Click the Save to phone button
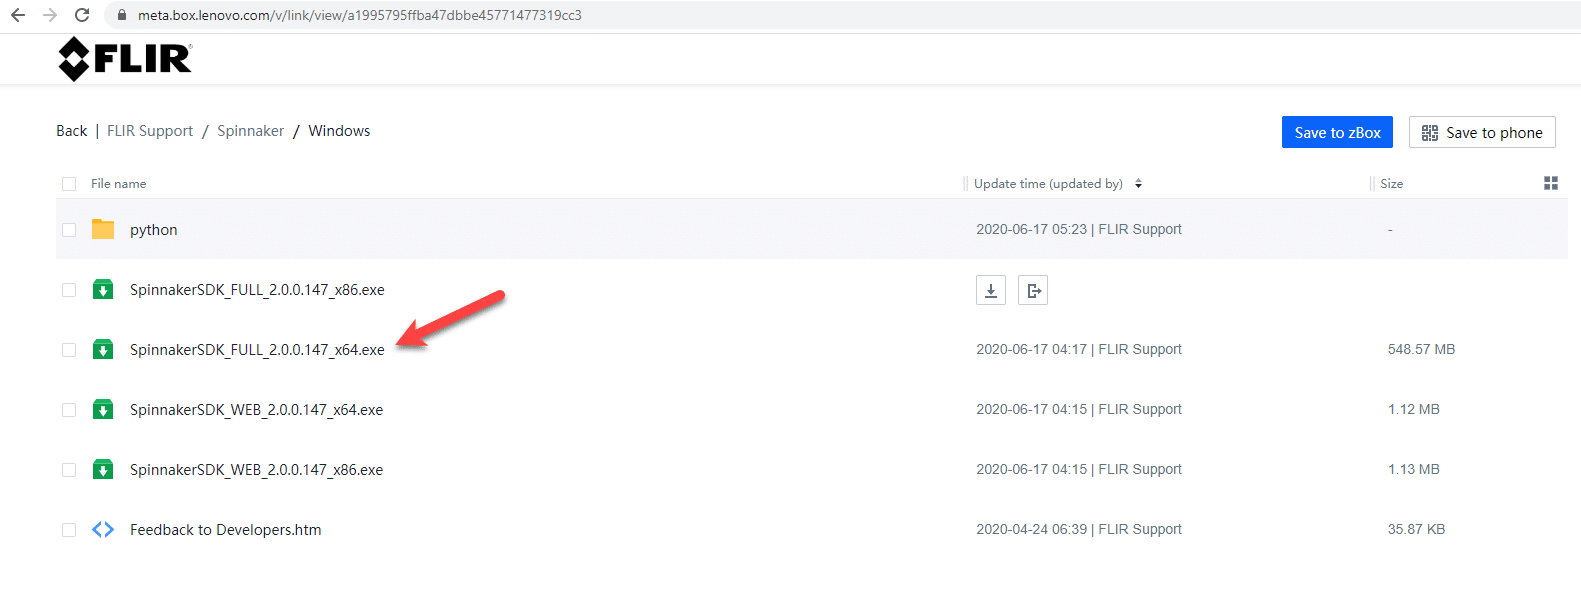 pyautogui.click(x=1482, y=132)
